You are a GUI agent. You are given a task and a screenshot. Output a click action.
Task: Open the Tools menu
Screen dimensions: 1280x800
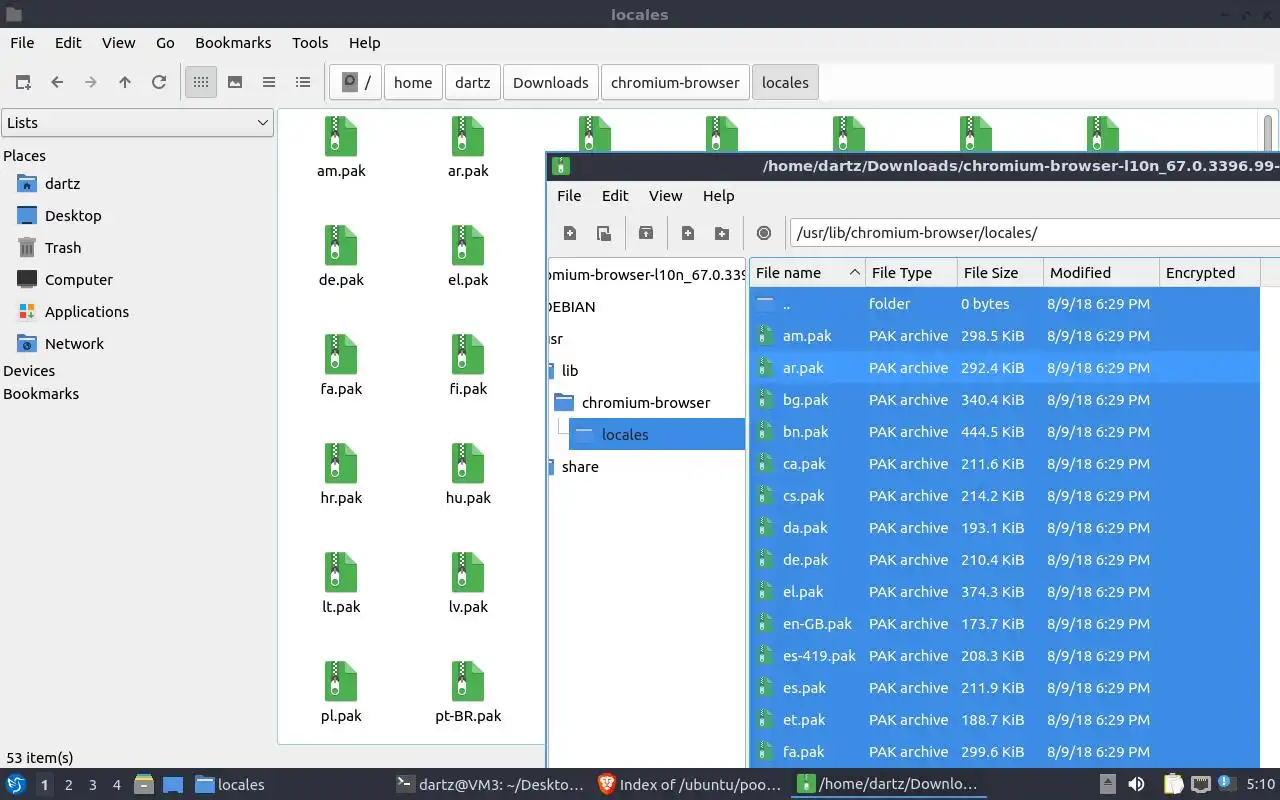310,43
